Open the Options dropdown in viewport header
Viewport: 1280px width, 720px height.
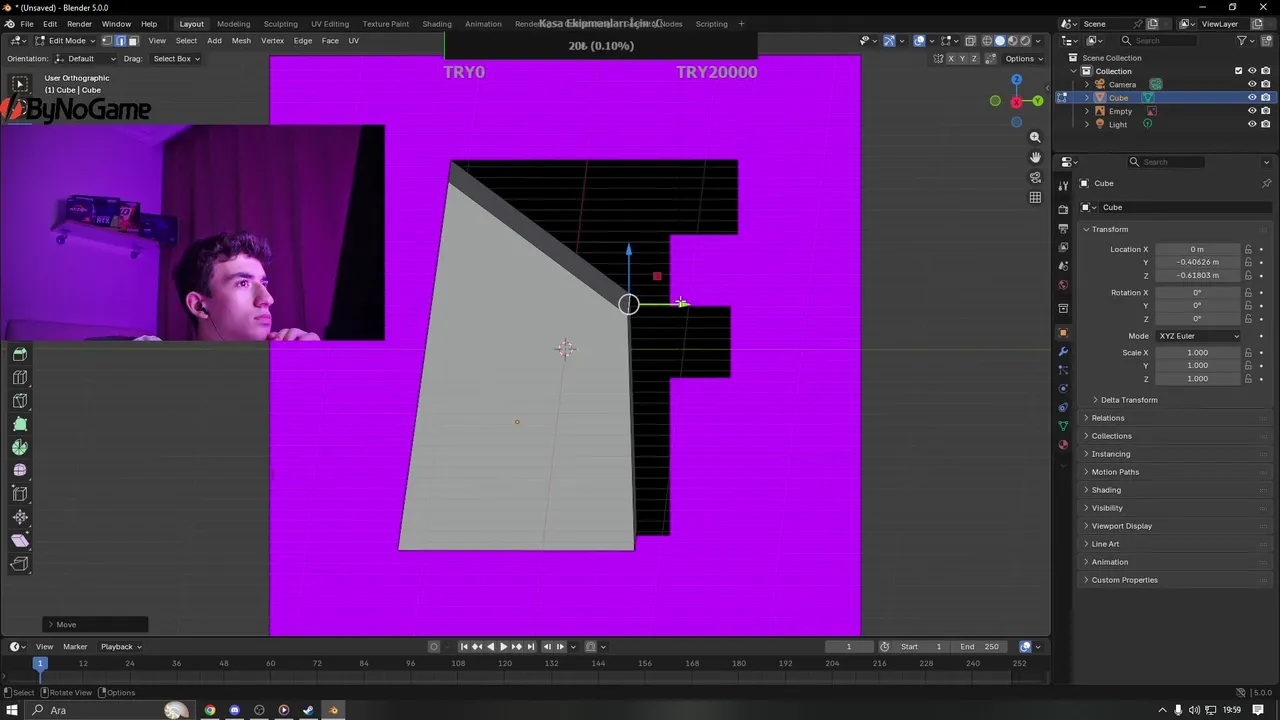click(1024, 58)
